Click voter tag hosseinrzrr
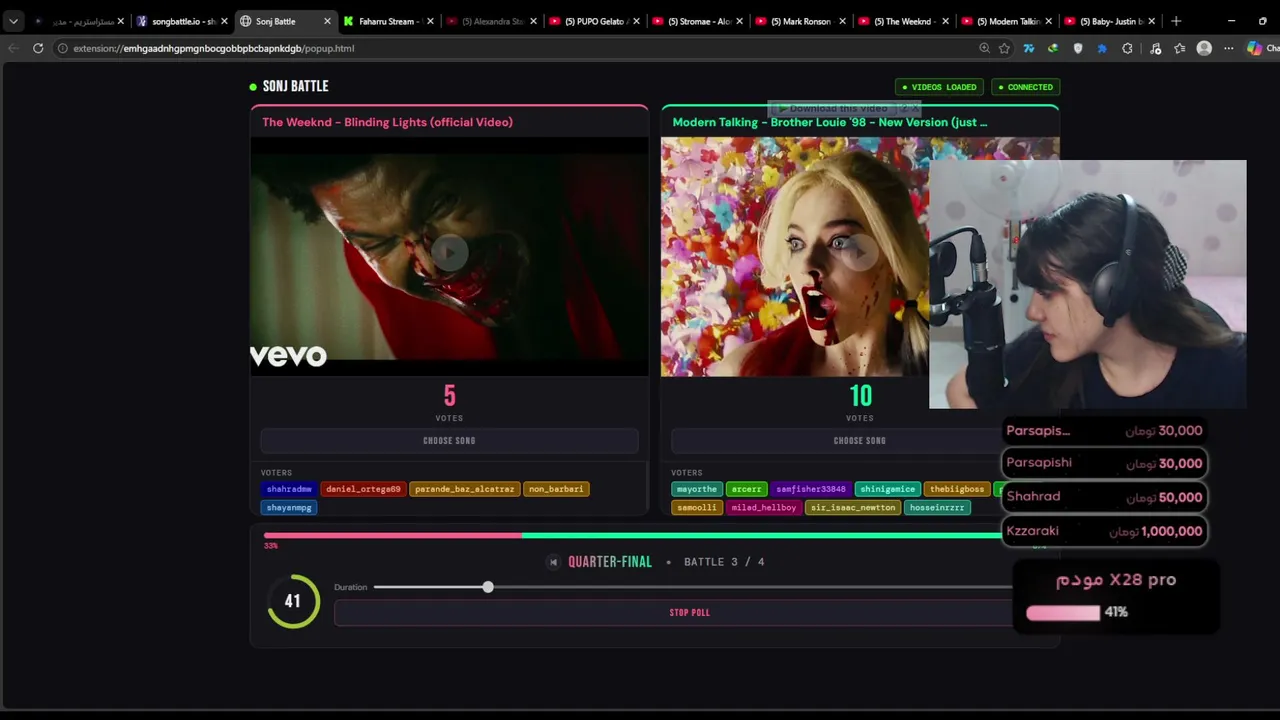 coord(937,508)
